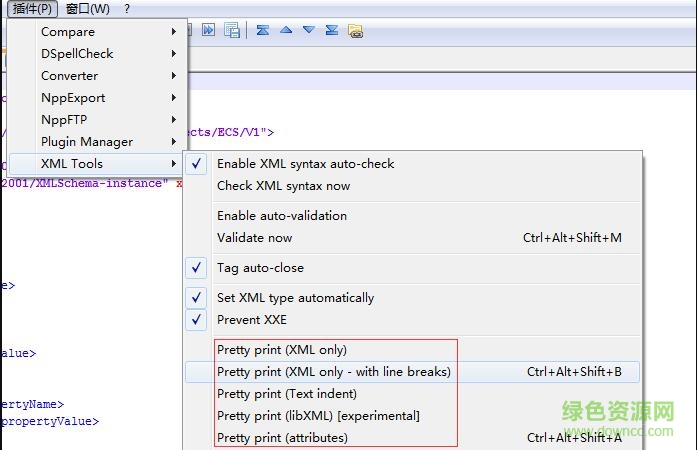
Task: Click the jump-to-first toolbar icon
Action: coord(262,30)
